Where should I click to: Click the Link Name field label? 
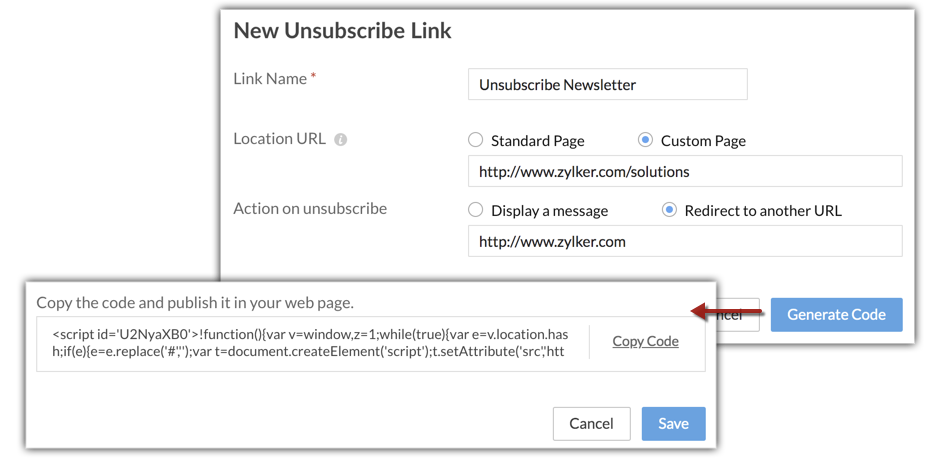point(270,78)
